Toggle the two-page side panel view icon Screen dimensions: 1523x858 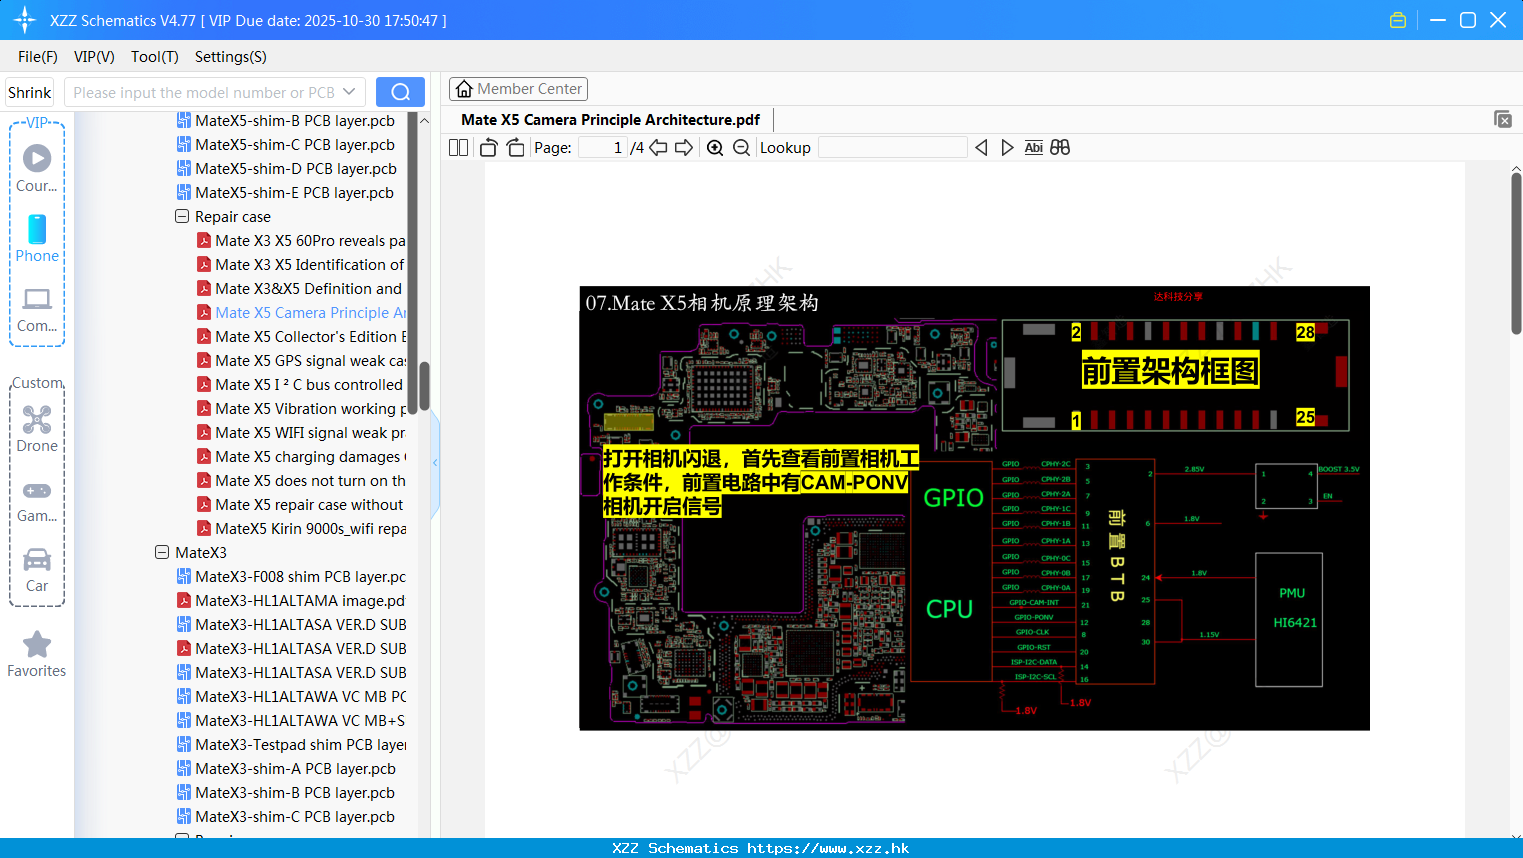(458, 148)
